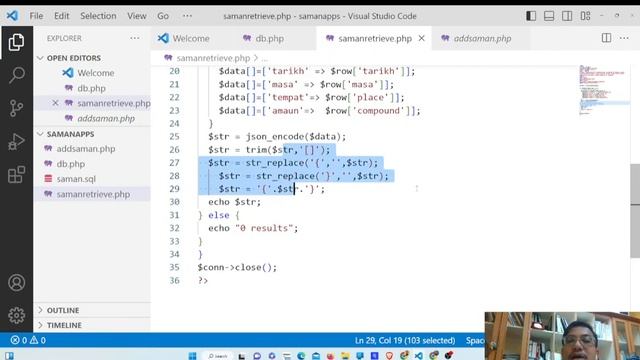Click the editor vertical scrollbar
The width and height of the screenshot is (640, 360).
(x=635, y=210)
